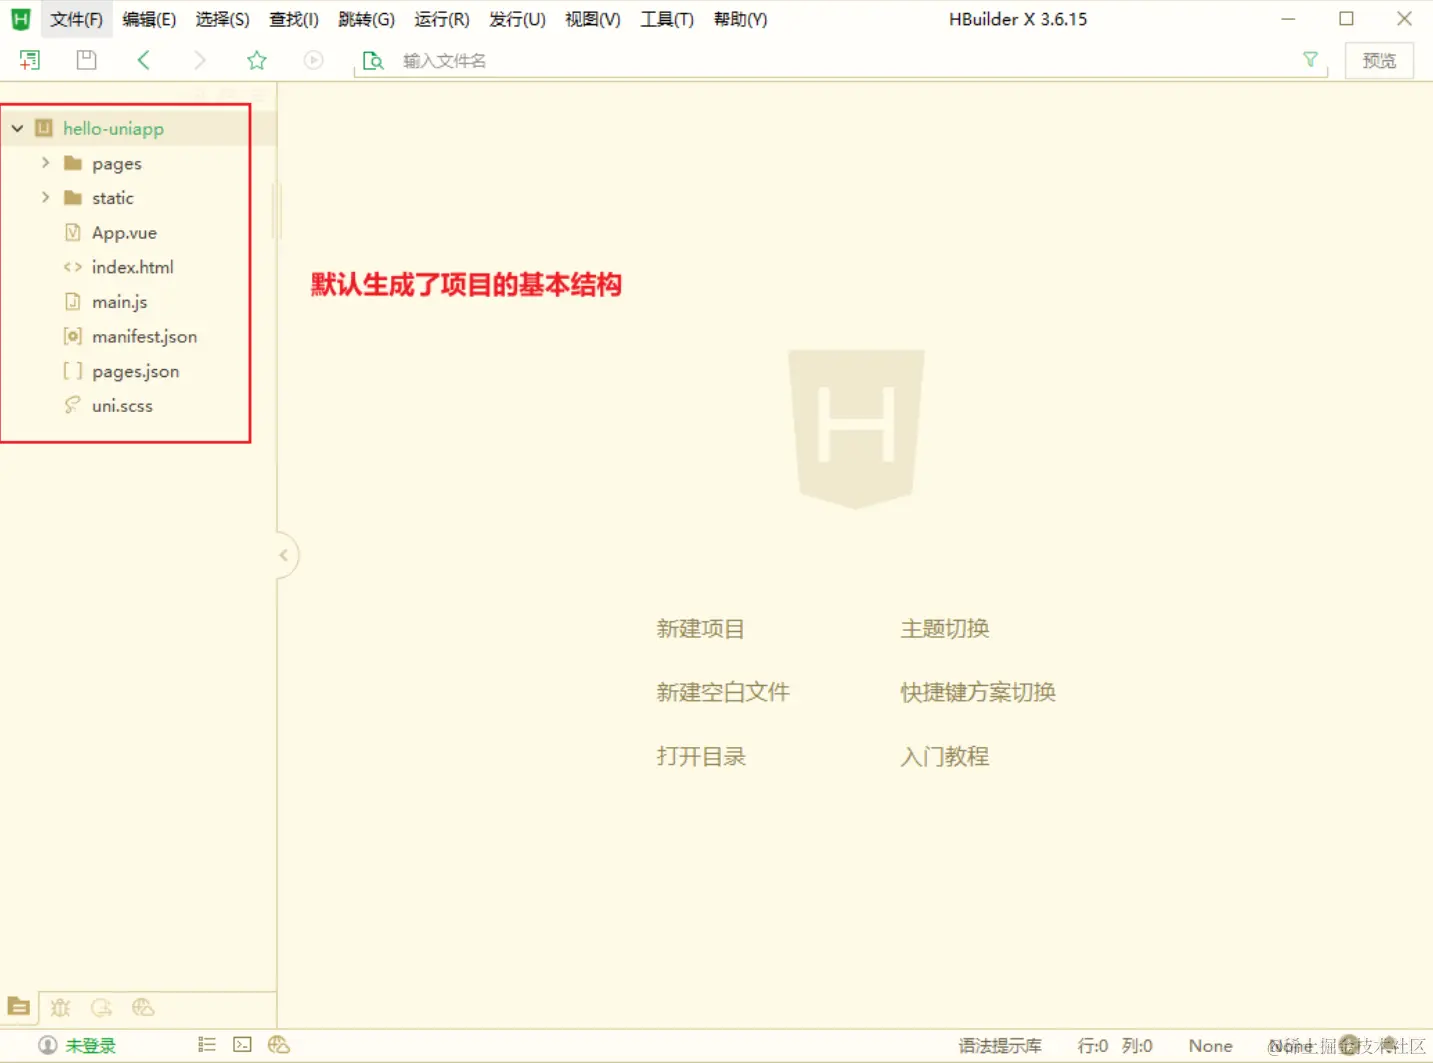1433x1063 pixels.
Task: Expand the static folder
Action: coord(45,197)
